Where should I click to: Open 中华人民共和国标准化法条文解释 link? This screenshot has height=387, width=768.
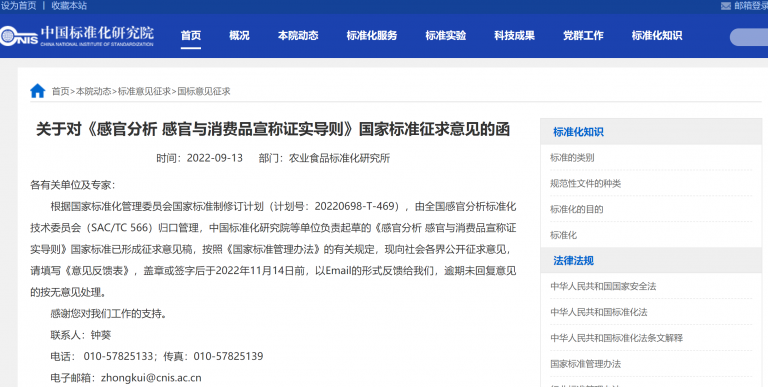point(616,338)
